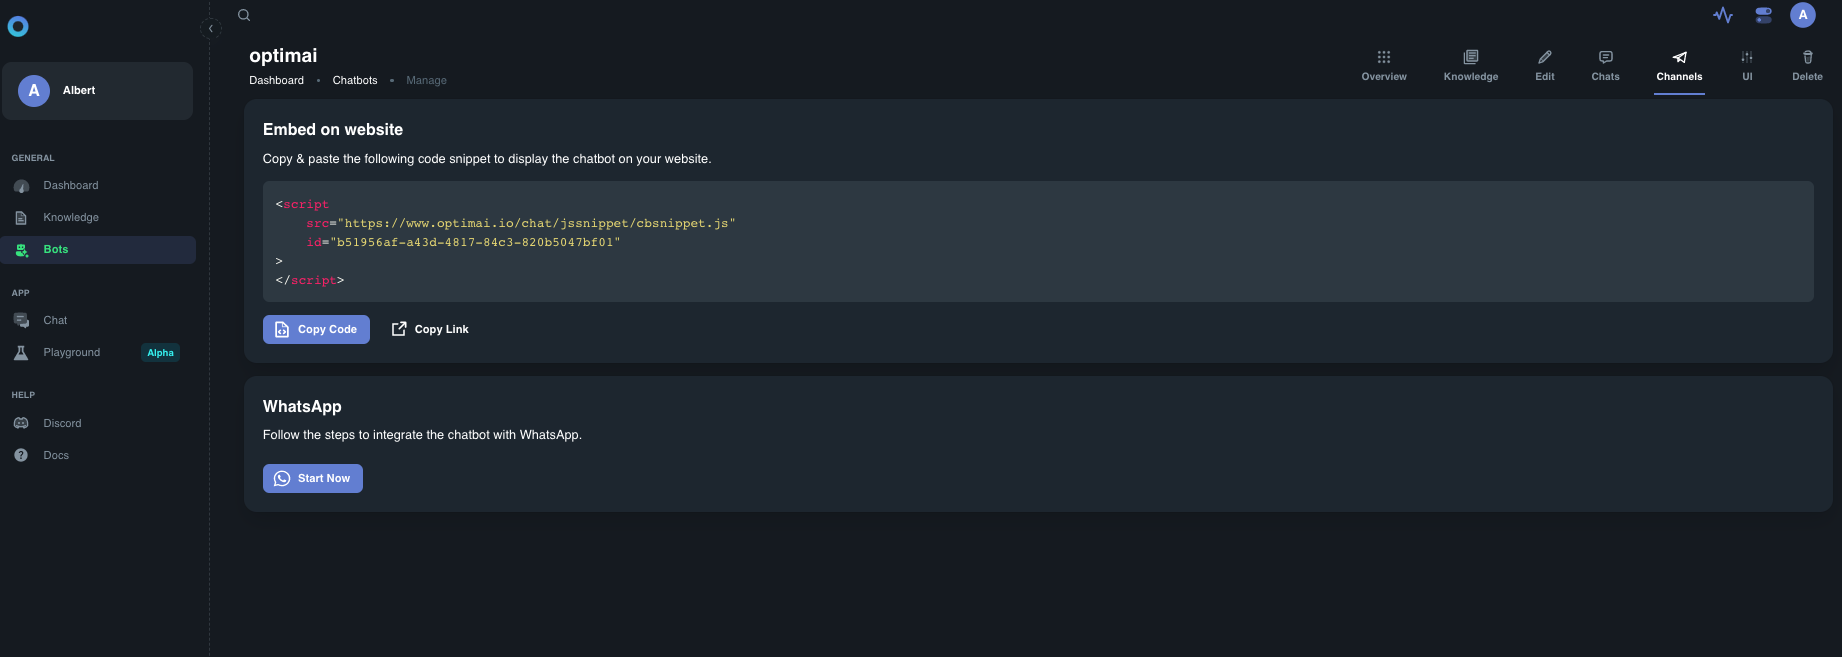This screenshot has width=1842, height=657.
Task: Open the Albert profile card
Action: coord(97,91)
